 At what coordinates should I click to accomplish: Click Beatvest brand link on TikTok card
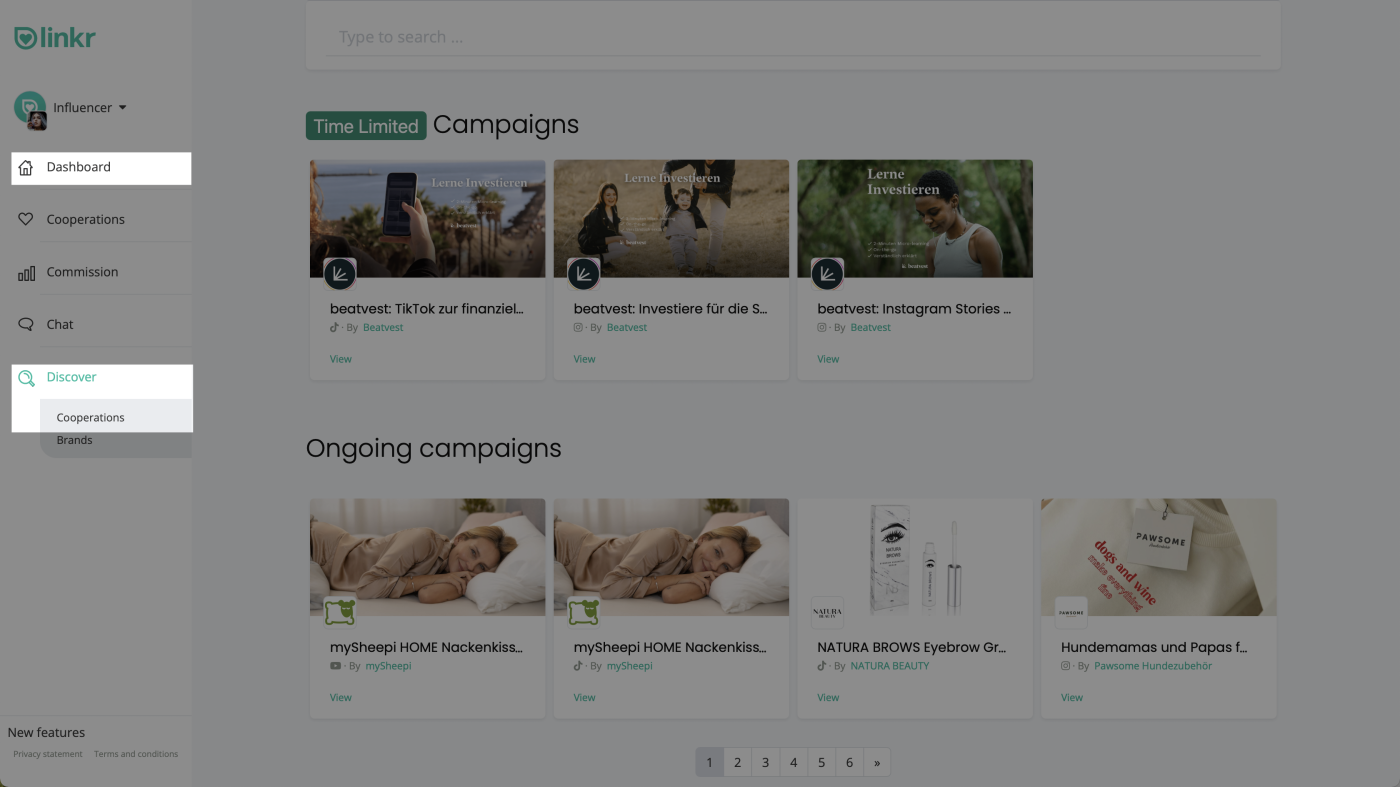pyautogui.click(x=383, y=328)
